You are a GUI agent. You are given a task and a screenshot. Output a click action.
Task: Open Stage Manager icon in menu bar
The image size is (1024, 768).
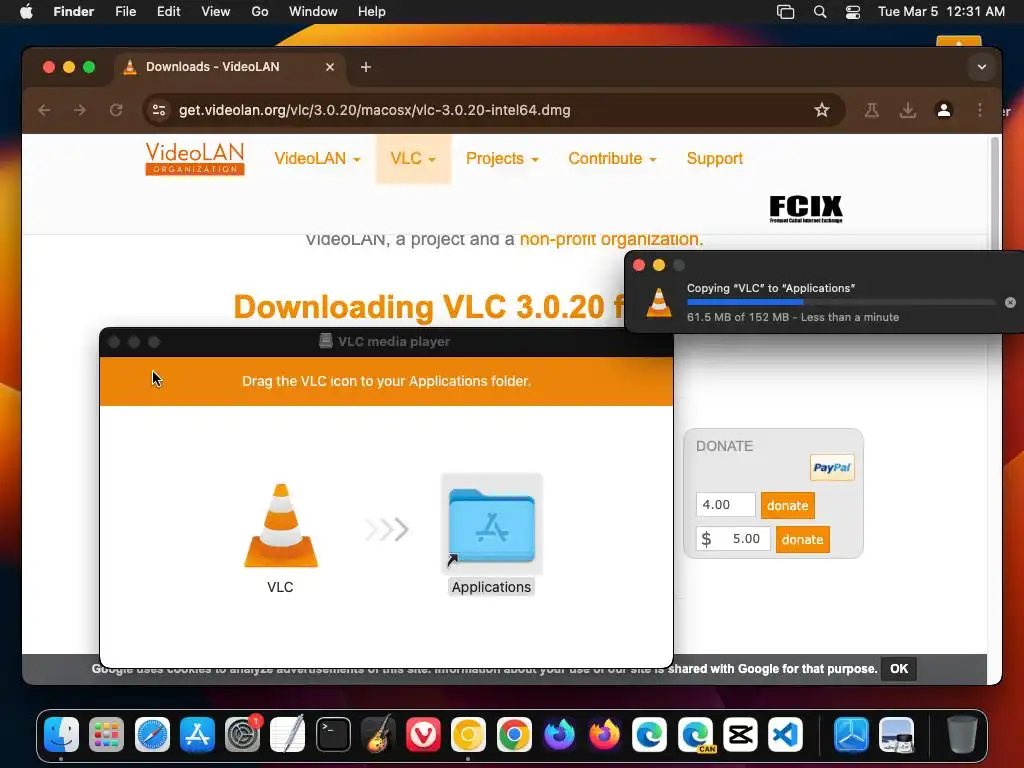tap(786, 12)
